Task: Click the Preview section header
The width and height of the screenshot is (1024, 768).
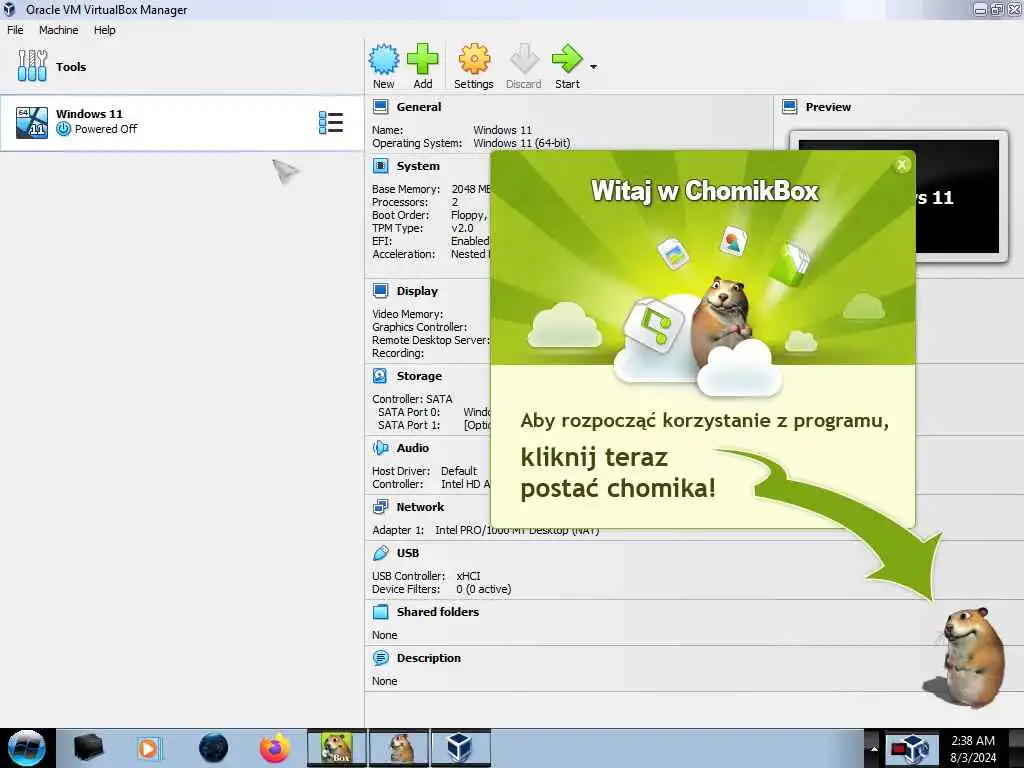Action: click(828, 107)
